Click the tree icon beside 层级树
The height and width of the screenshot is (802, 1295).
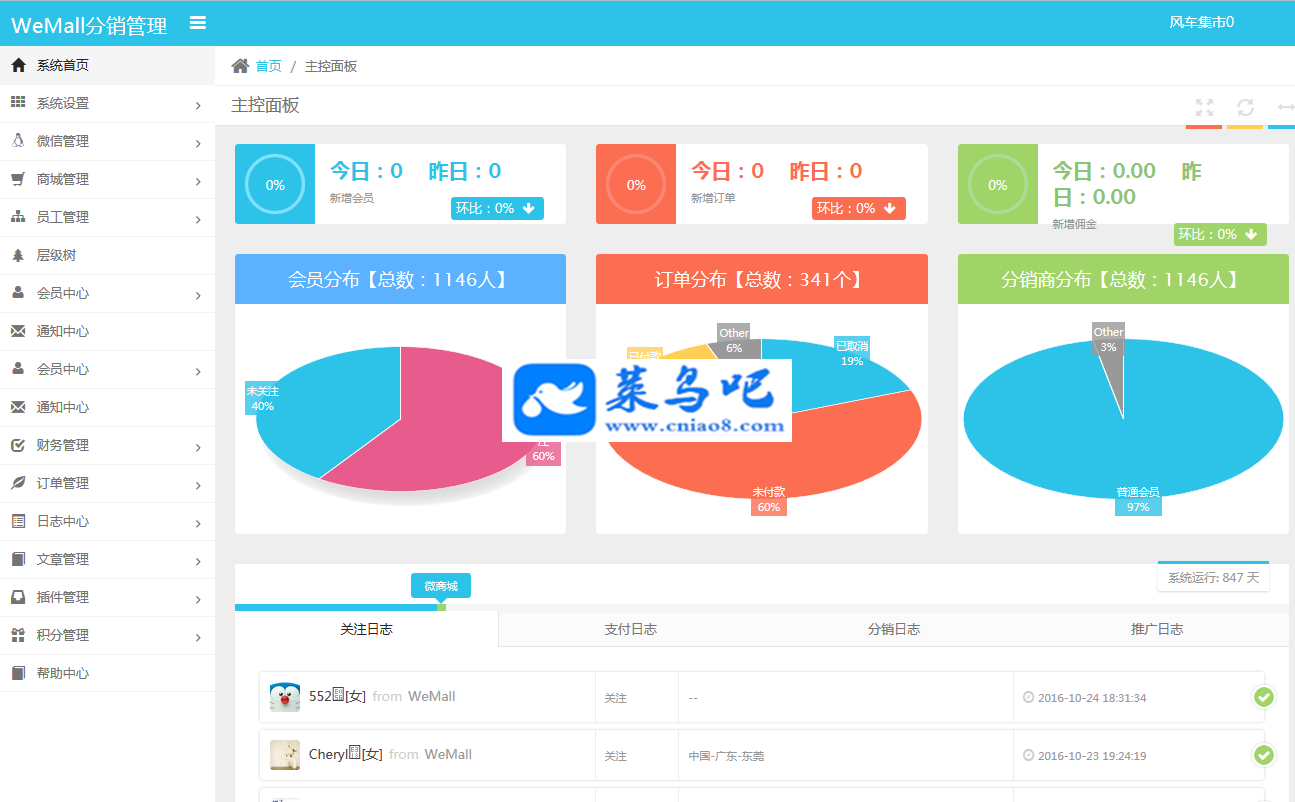point(18,255)
